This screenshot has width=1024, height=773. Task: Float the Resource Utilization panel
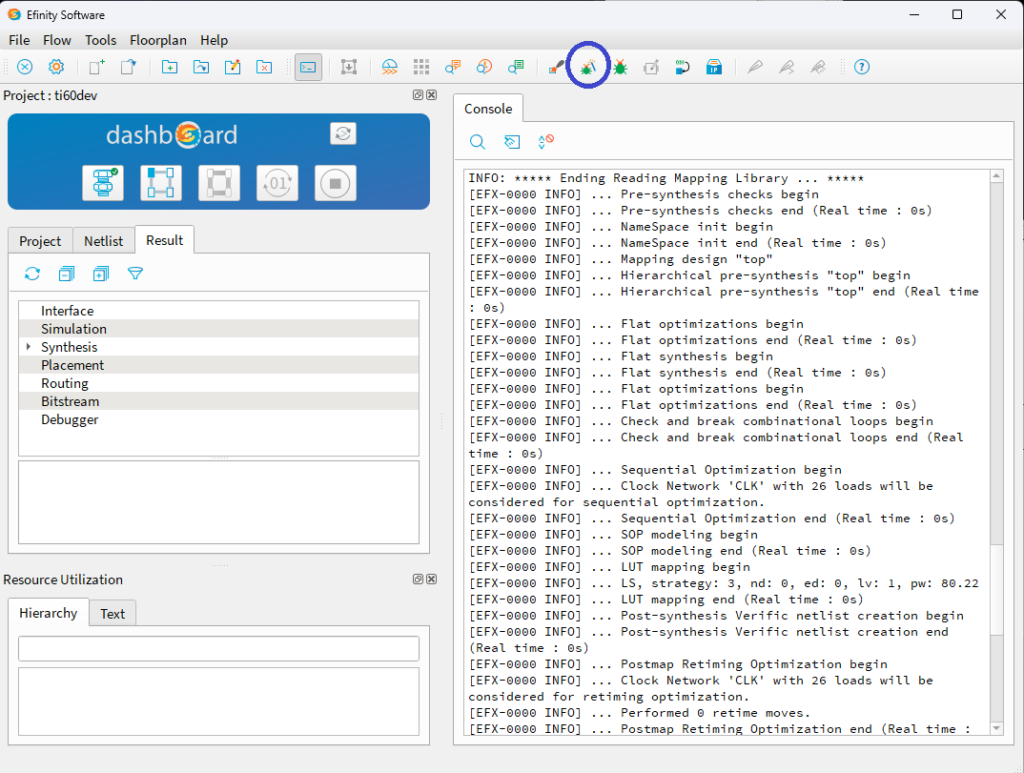point(418,579)
